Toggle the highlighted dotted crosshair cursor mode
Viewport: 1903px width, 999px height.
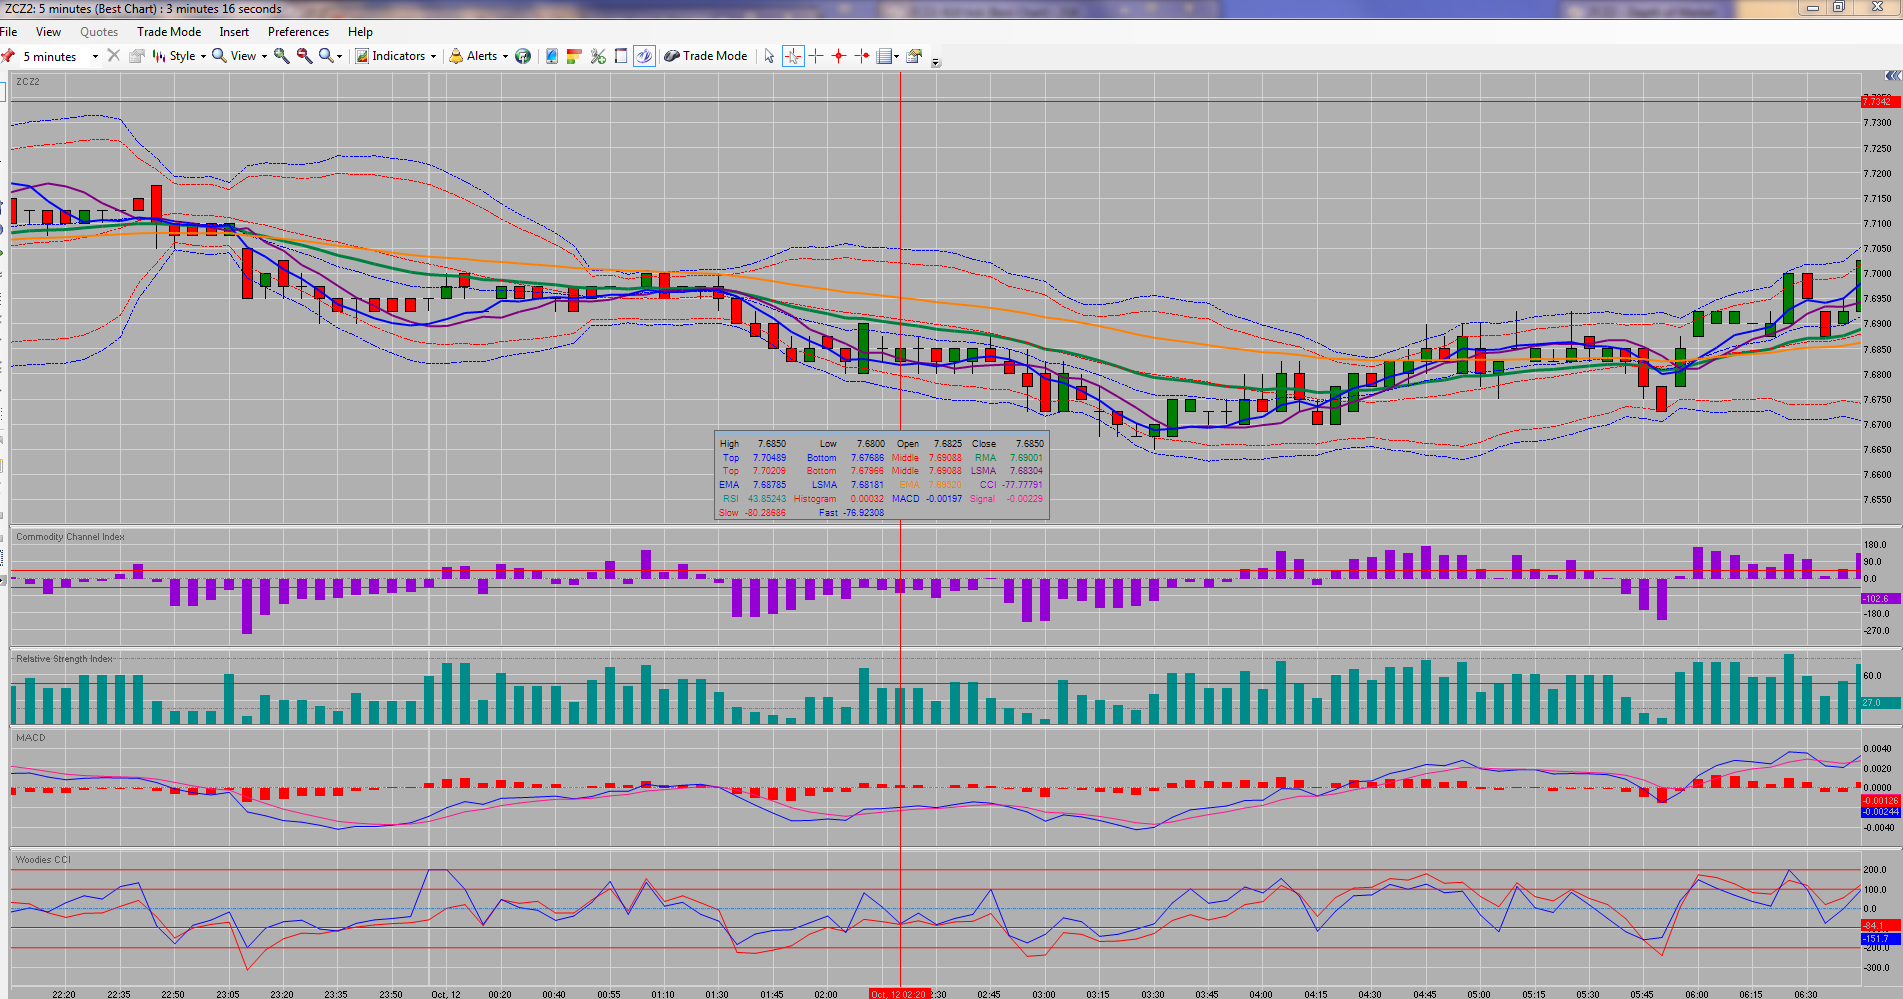(x=793, y=56)
